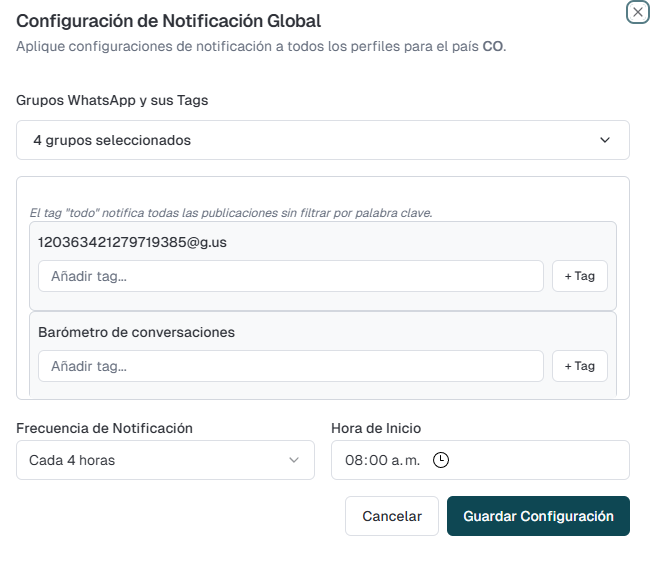
Task: Close the Configuración de Notificación Global dialog
Action: (637, 12)
